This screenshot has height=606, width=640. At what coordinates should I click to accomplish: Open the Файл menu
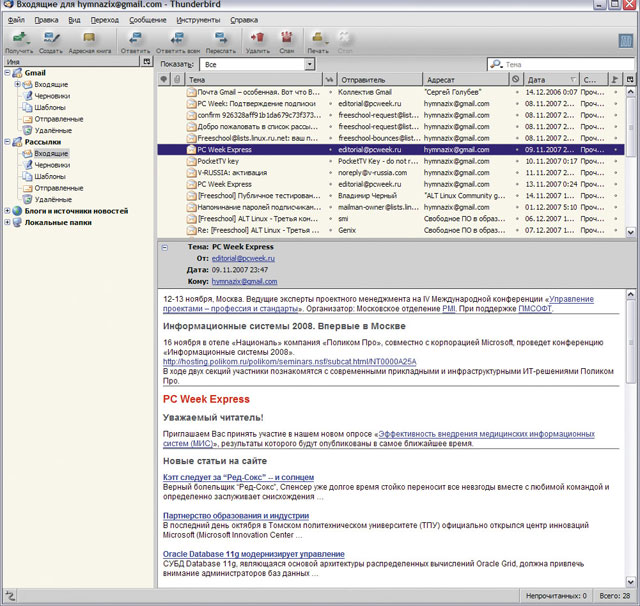click(x=16, y=20)
